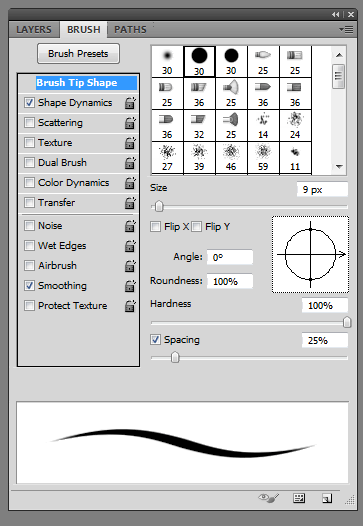Open the Preset Manager icon
Viewport: 363px width, 526px height.
coord(299,498)
